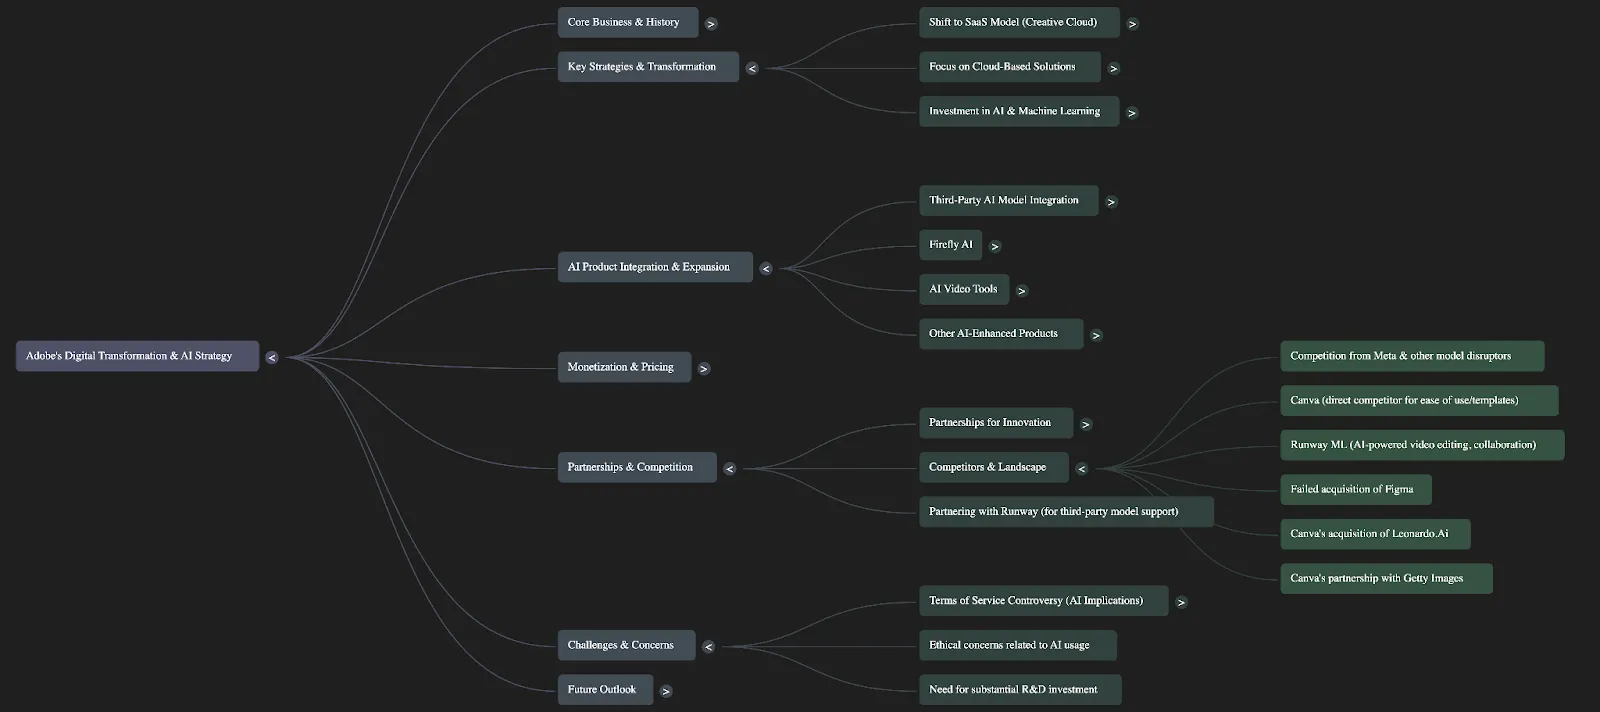Select the Monetization & Pricing node
This screenshot has height=712, width=1600.
tap(624, 367)
